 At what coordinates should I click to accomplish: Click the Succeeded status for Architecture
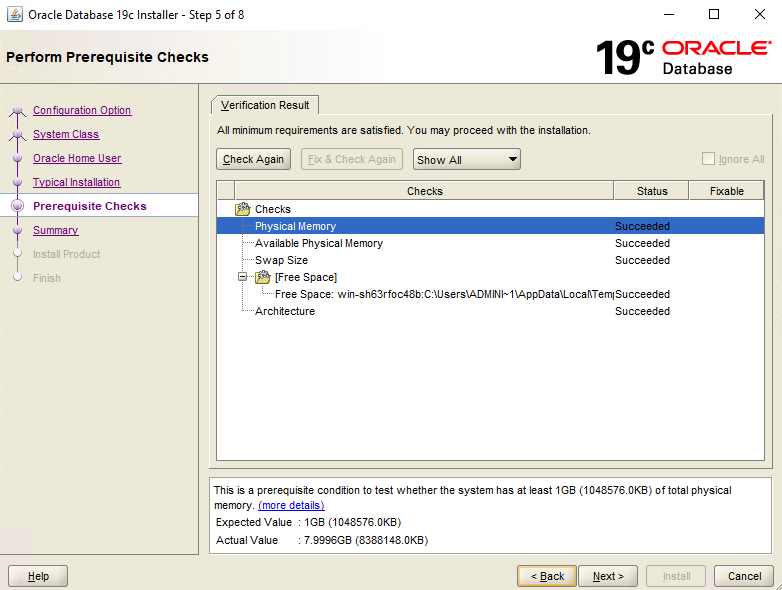click(642, 311)
